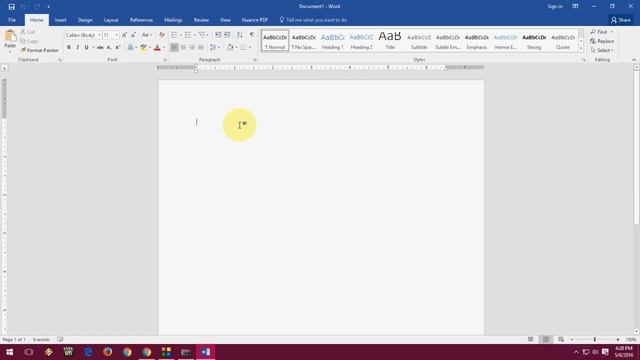
Task: Apply the Title style
Action: [390, 41]
